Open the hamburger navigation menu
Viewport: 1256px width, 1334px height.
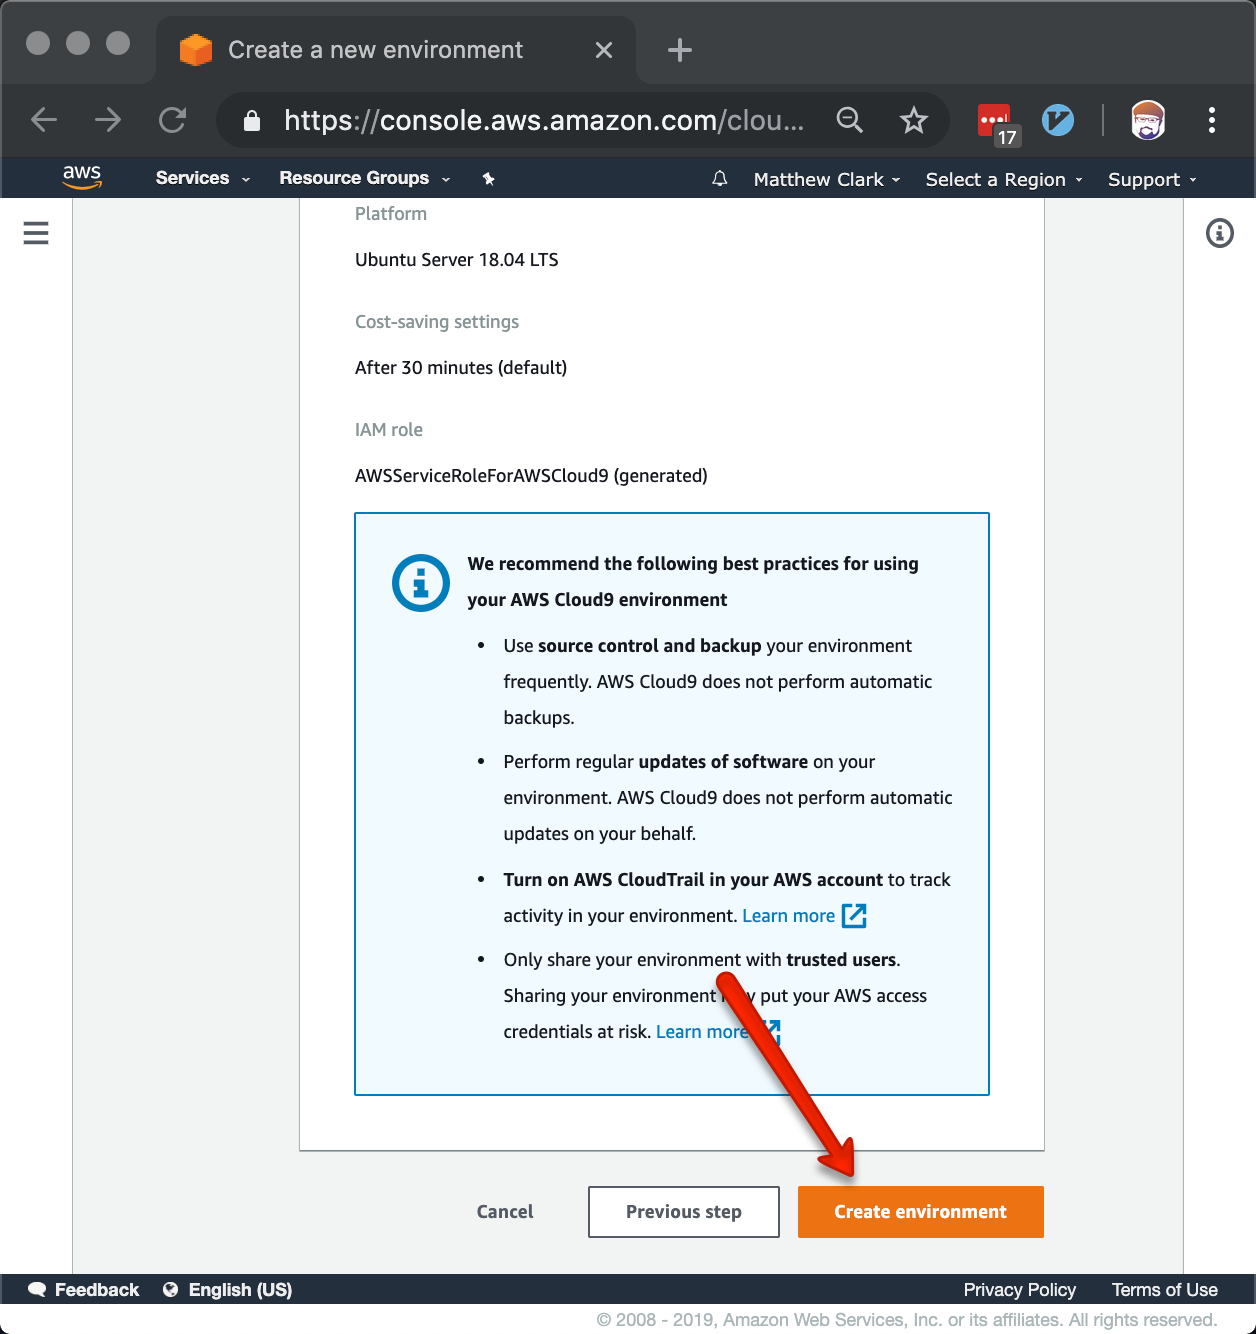tap(36, 233)
